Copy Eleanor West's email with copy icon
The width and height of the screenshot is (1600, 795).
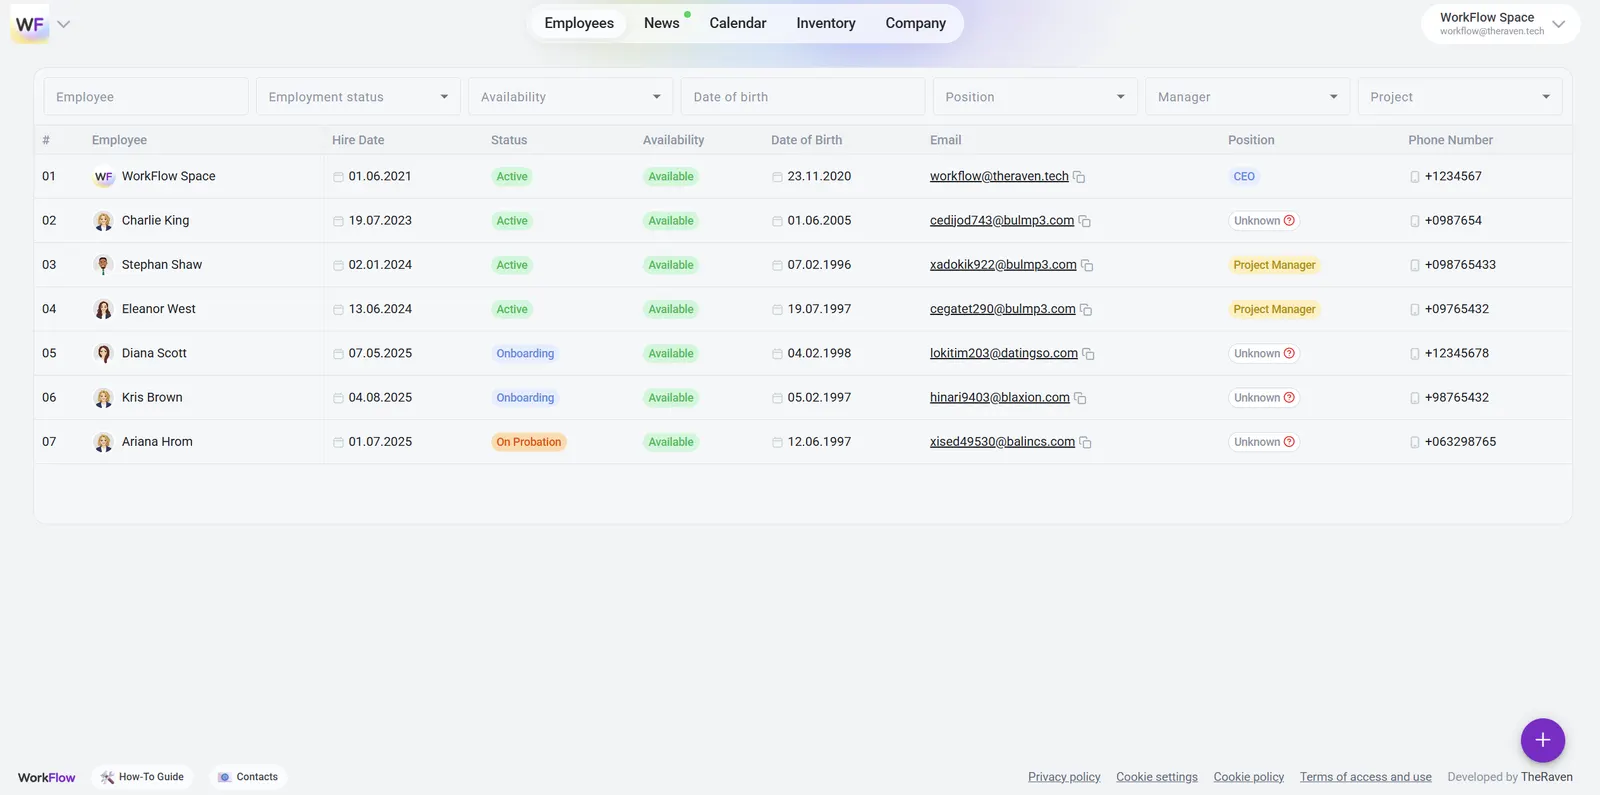tap(1086, 310)
